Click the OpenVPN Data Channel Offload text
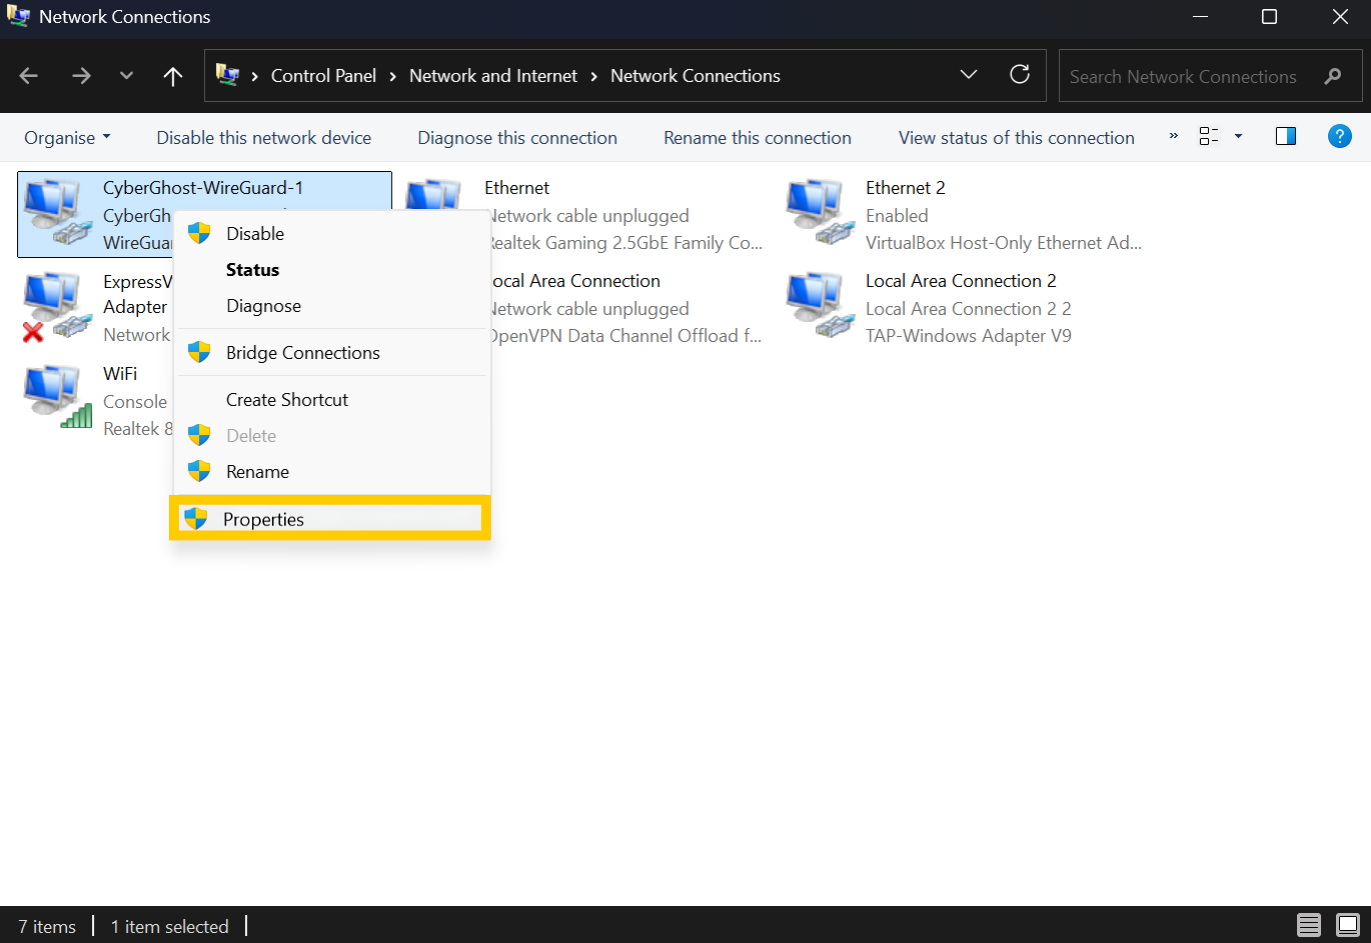This screenshot has height=943, width=1371. [624, 336]
